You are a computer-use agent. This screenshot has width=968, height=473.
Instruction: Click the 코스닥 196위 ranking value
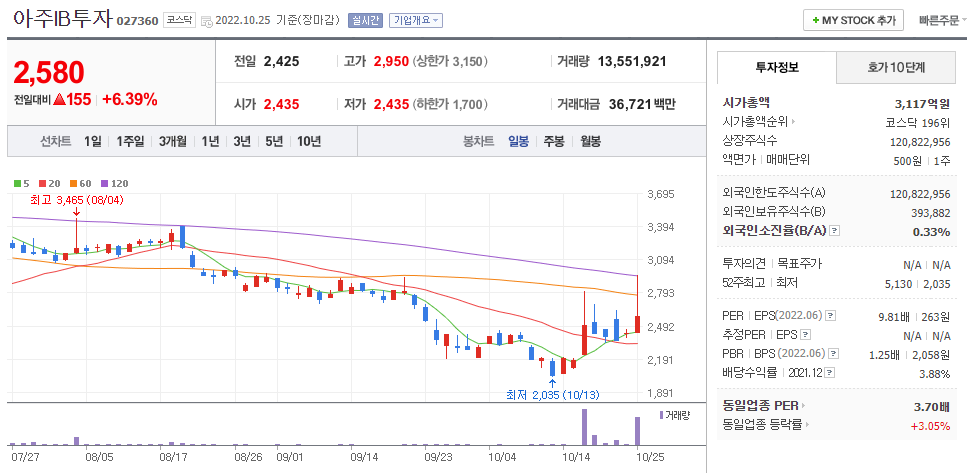(x=917, y=122)
